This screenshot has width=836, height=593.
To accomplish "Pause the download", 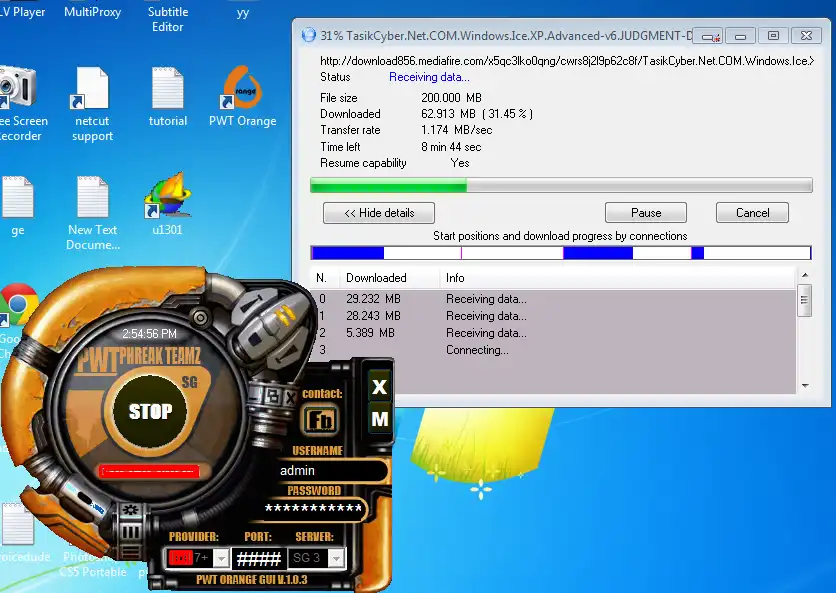I will point(646,213).
